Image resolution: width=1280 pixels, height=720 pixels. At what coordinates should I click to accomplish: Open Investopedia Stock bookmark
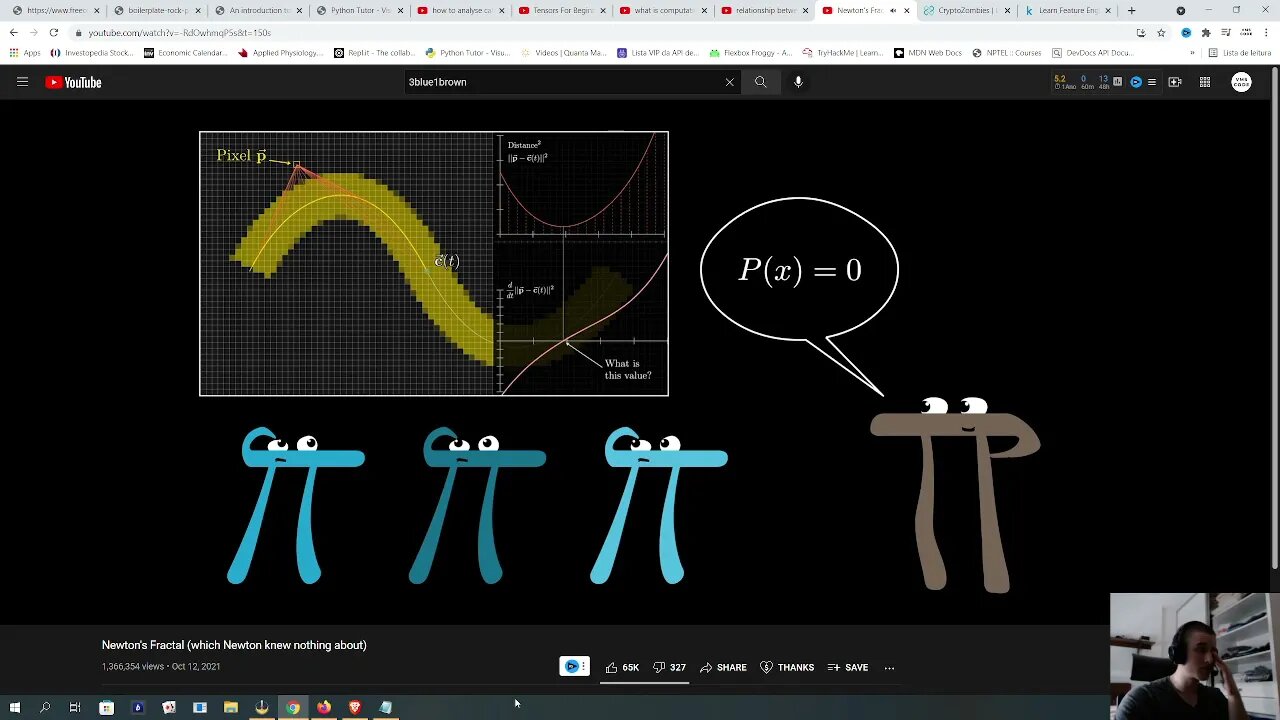pyautogui.click(x=91, y=53)
